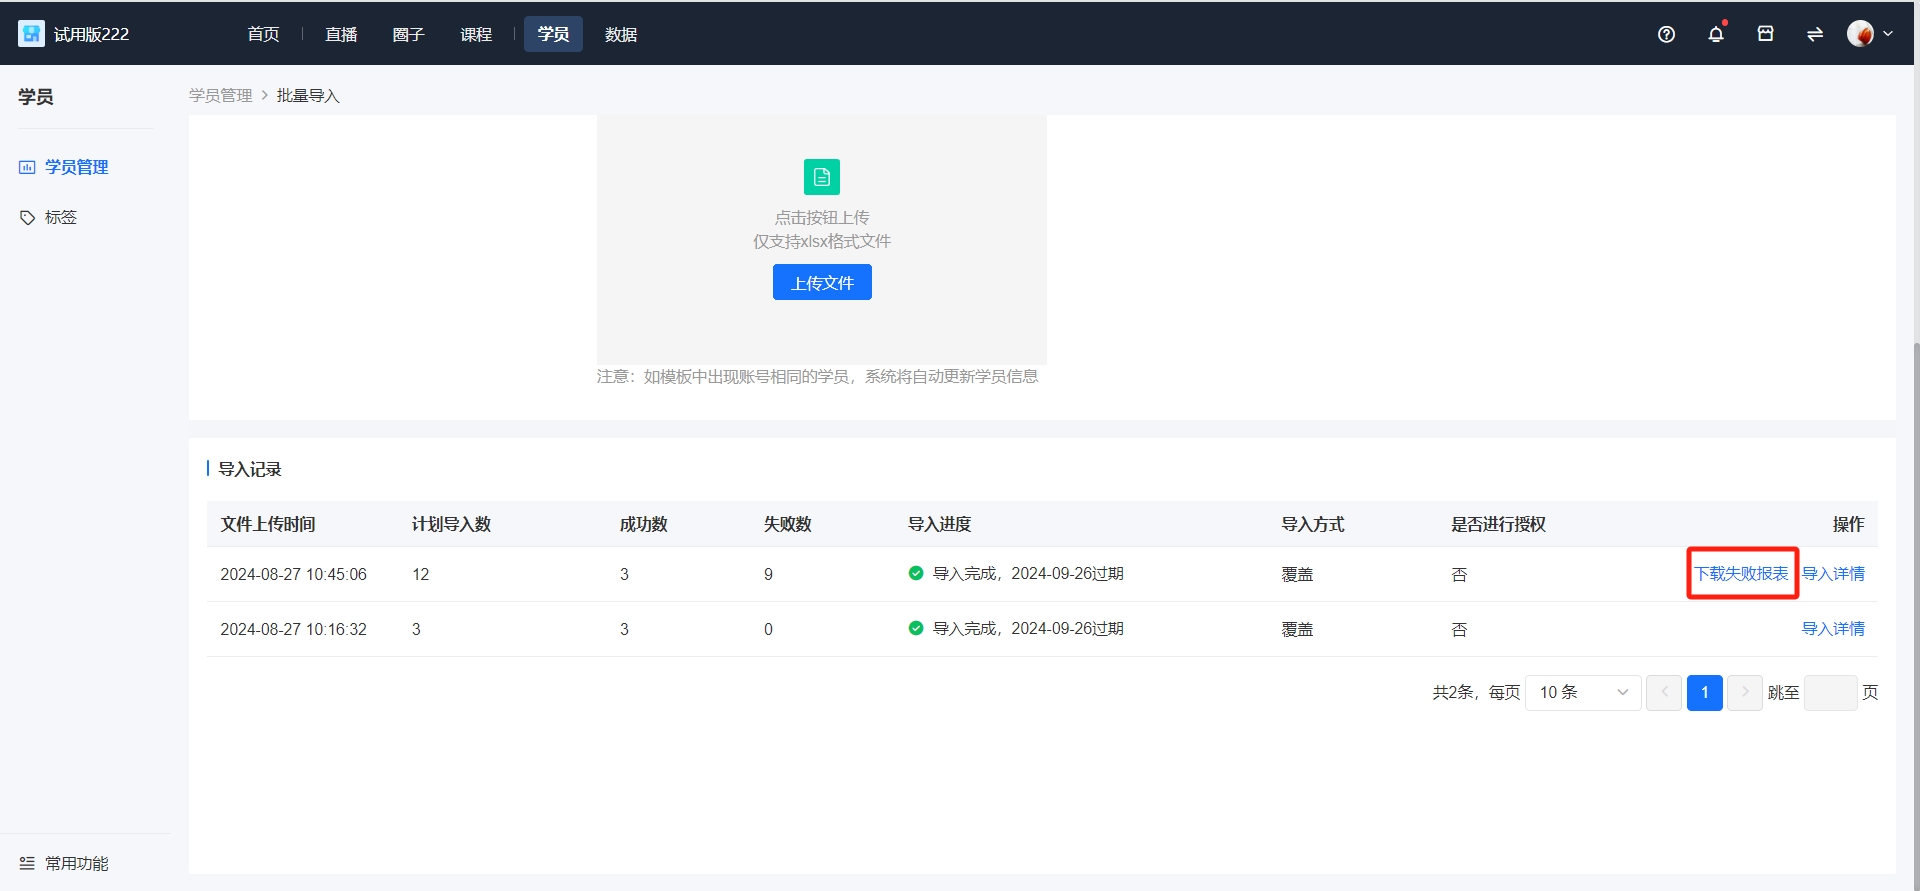Open 标签 in sidebar
The image size is (1920, 891).
[x=61, y=217]
